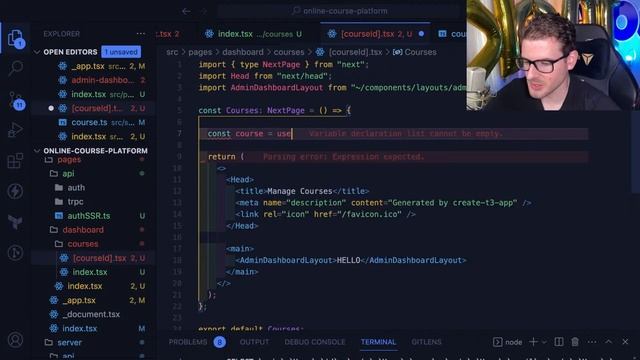Open the Debug Console tab
The image size is (640, 360).
(x=315, y=342)
